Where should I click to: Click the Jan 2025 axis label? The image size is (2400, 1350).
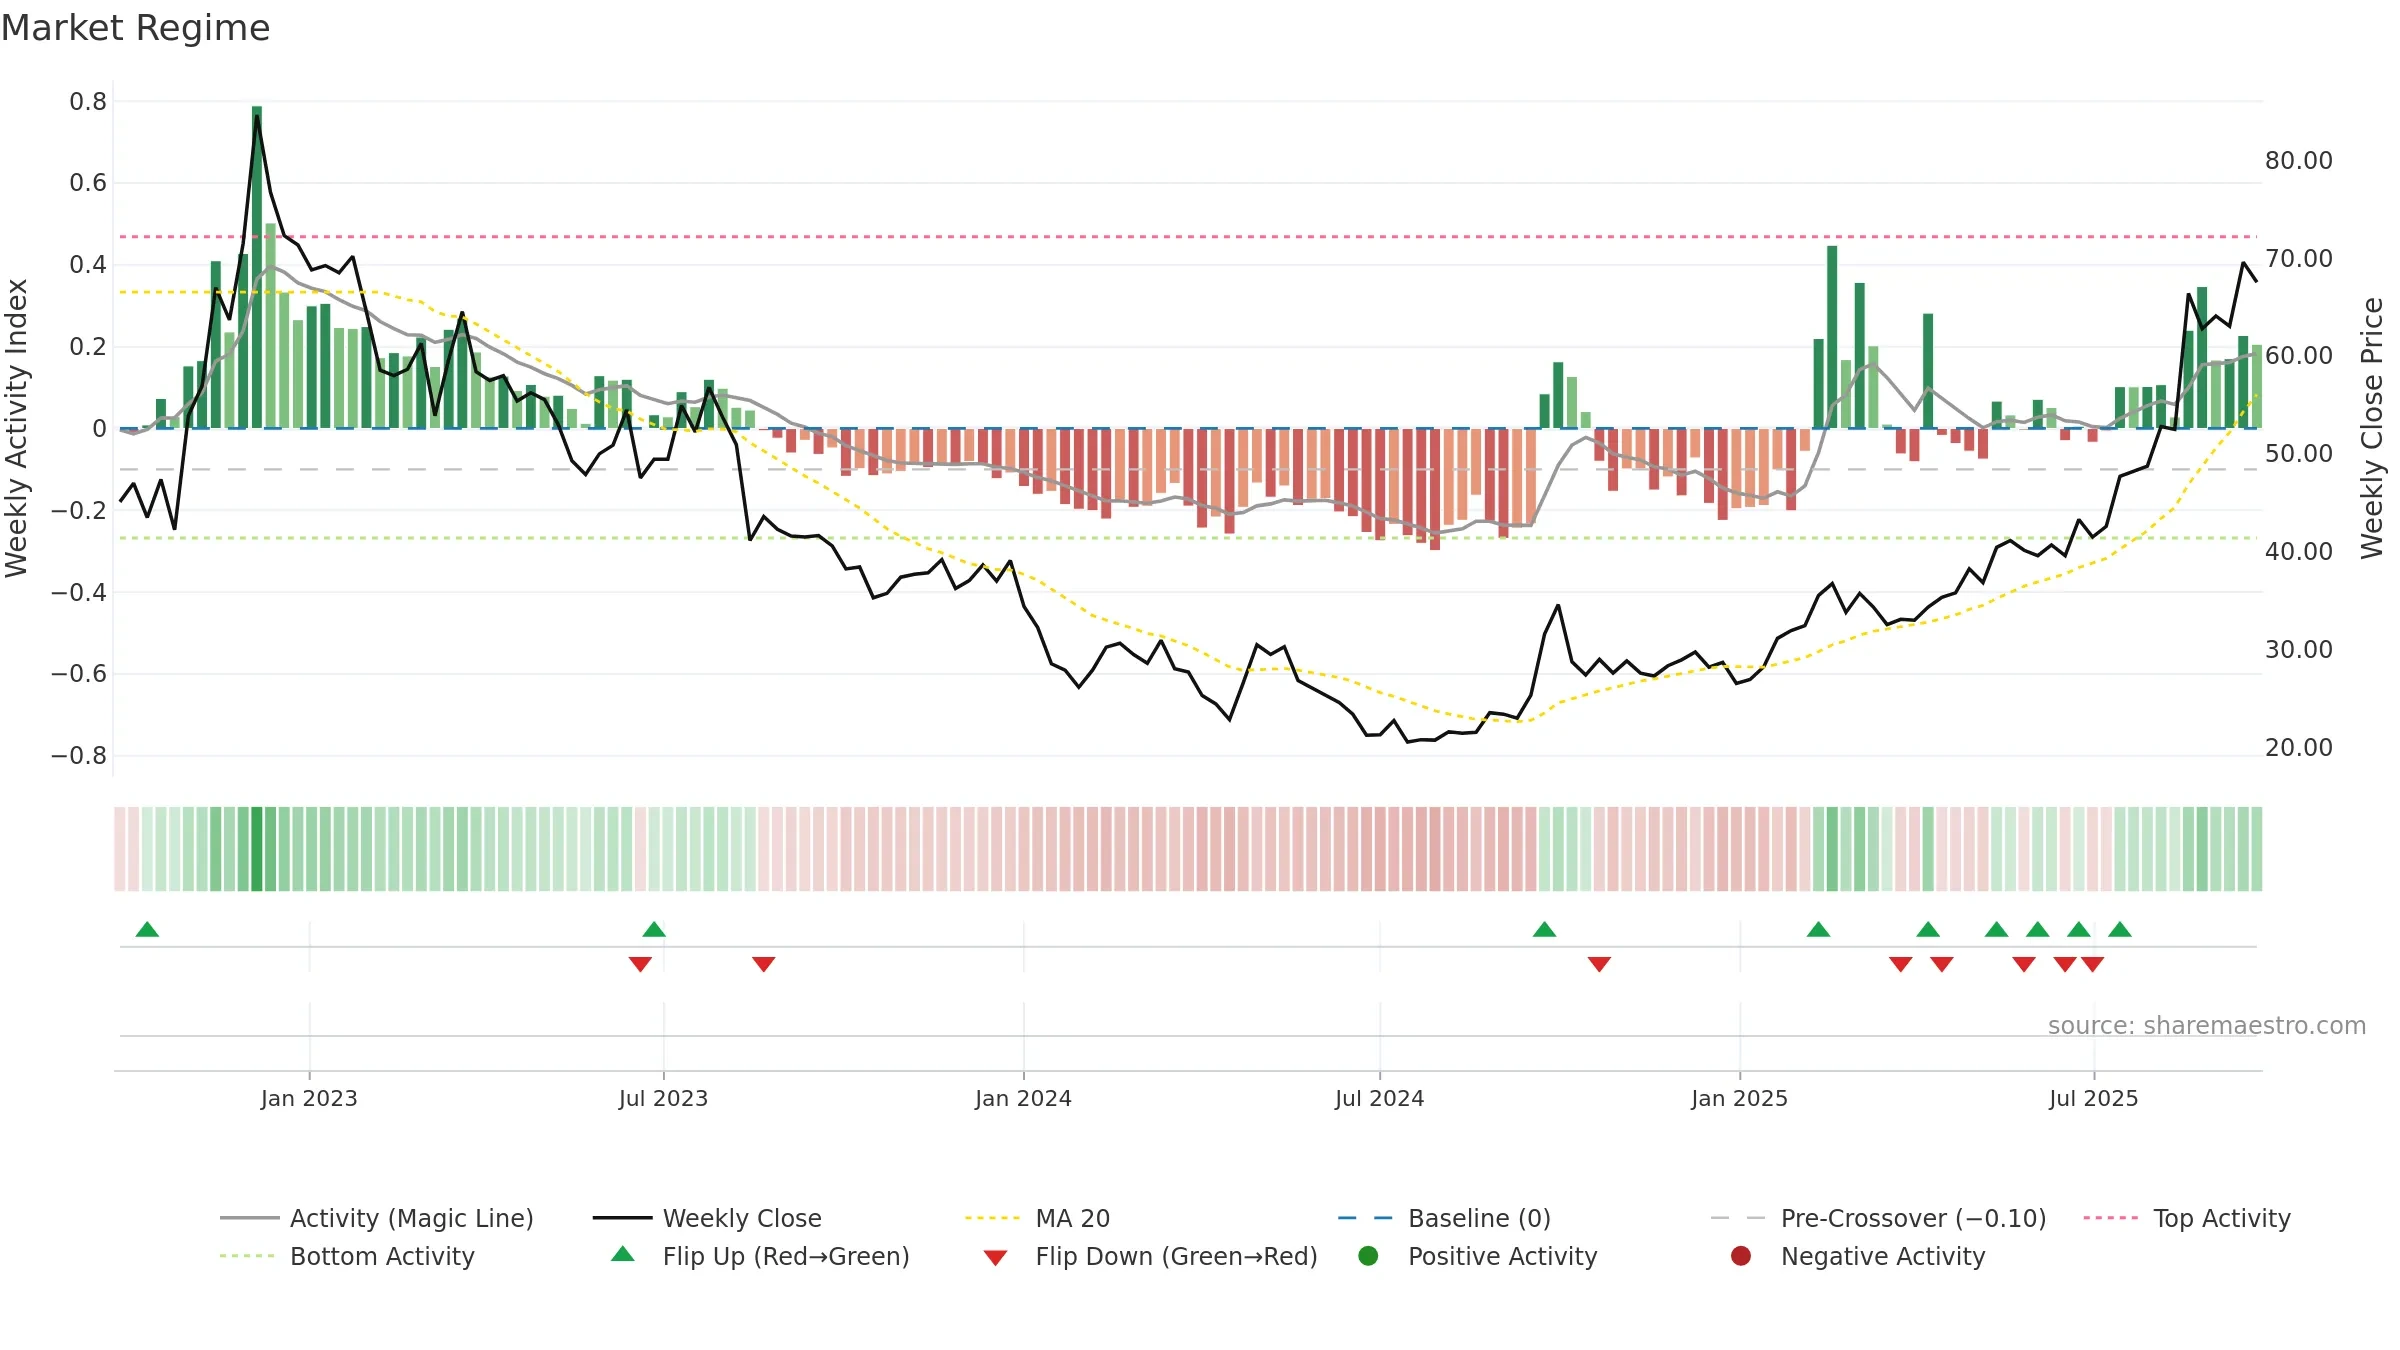click(1739, 1098)
